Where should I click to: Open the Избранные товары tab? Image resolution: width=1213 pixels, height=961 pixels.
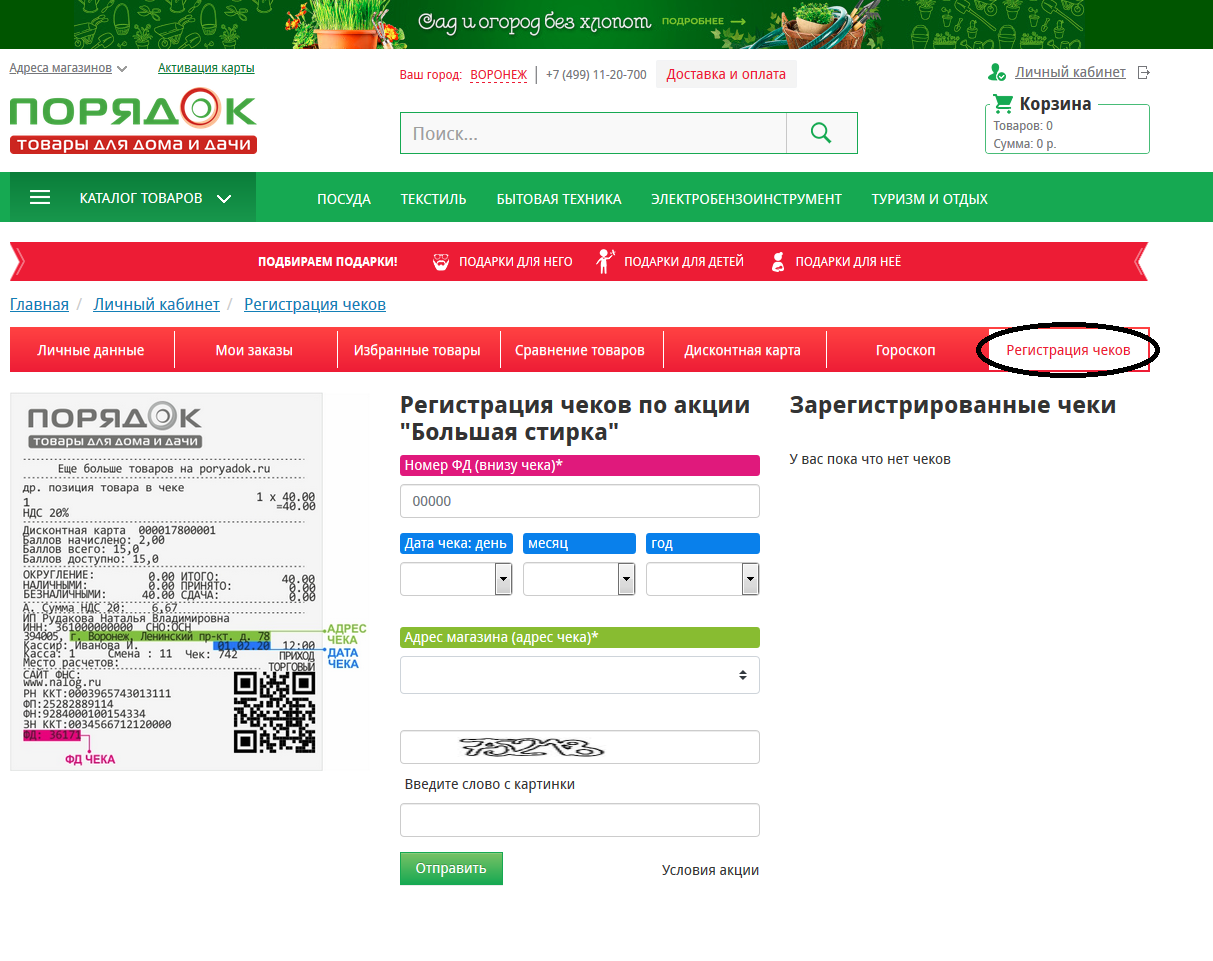[417, 350]
